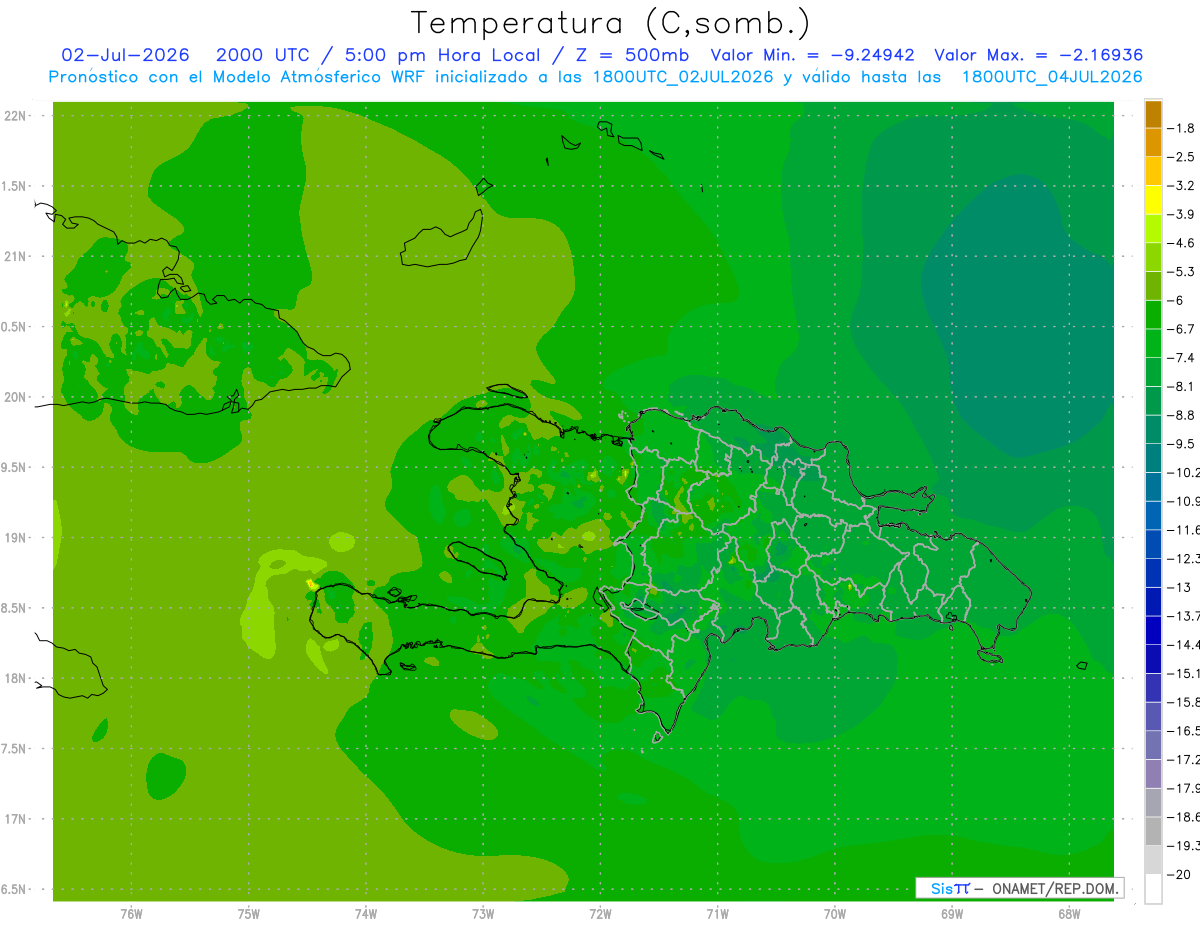Click the "20N" latitude axis label
The width and height of the screenshot is (1200, 927).
click(x=14, y=397)
